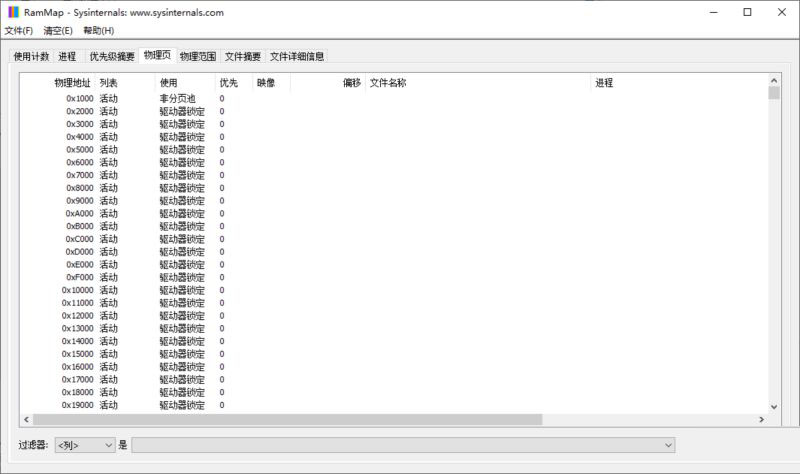Select the row with address 0x16000
The height and width of the screenshot is (474, 800).
394,366
